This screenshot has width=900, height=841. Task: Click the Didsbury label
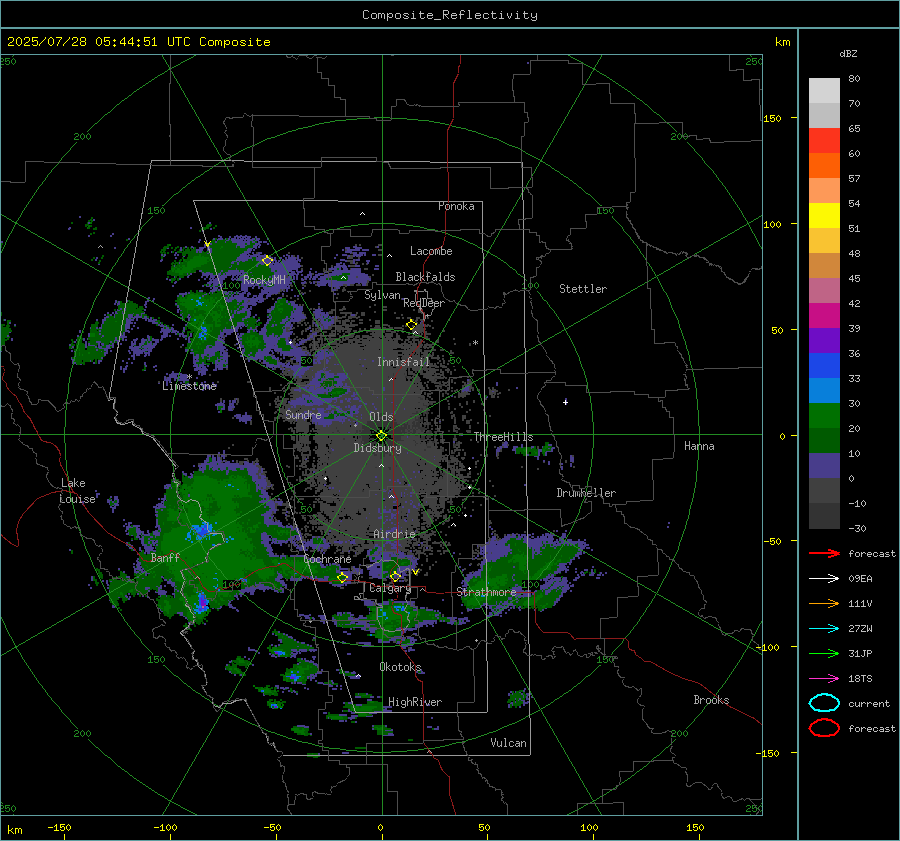point(377,448)
